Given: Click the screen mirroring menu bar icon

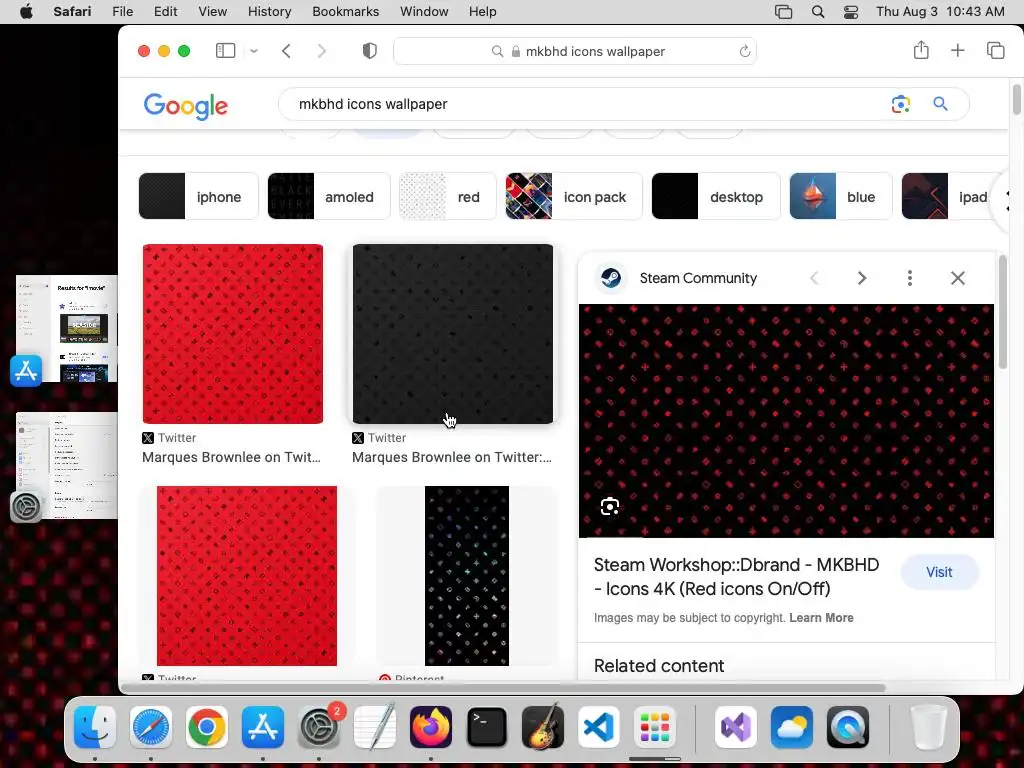Looking at the screenshot, I should [x=783, y=12].
